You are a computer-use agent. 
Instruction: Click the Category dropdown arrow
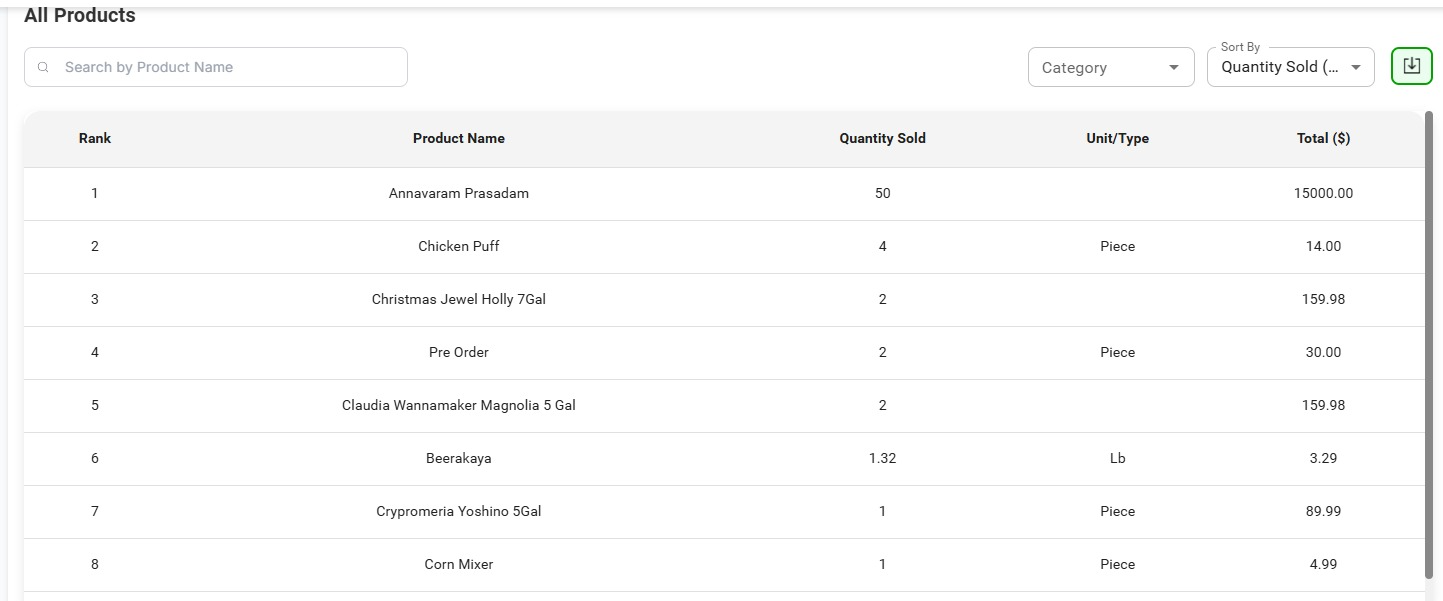1173,68
